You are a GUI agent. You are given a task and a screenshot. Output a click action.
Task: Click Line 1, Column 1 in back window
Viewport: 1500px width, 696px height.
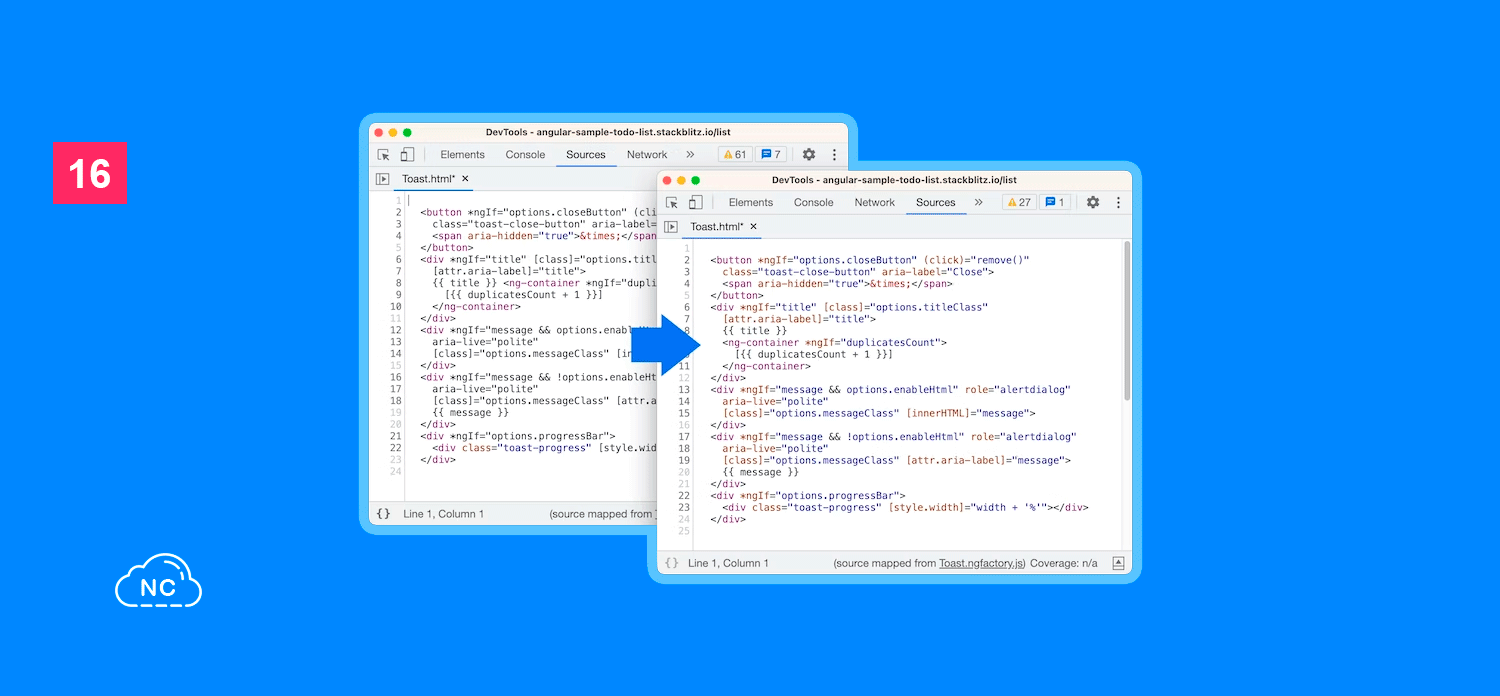pos(443,514)
